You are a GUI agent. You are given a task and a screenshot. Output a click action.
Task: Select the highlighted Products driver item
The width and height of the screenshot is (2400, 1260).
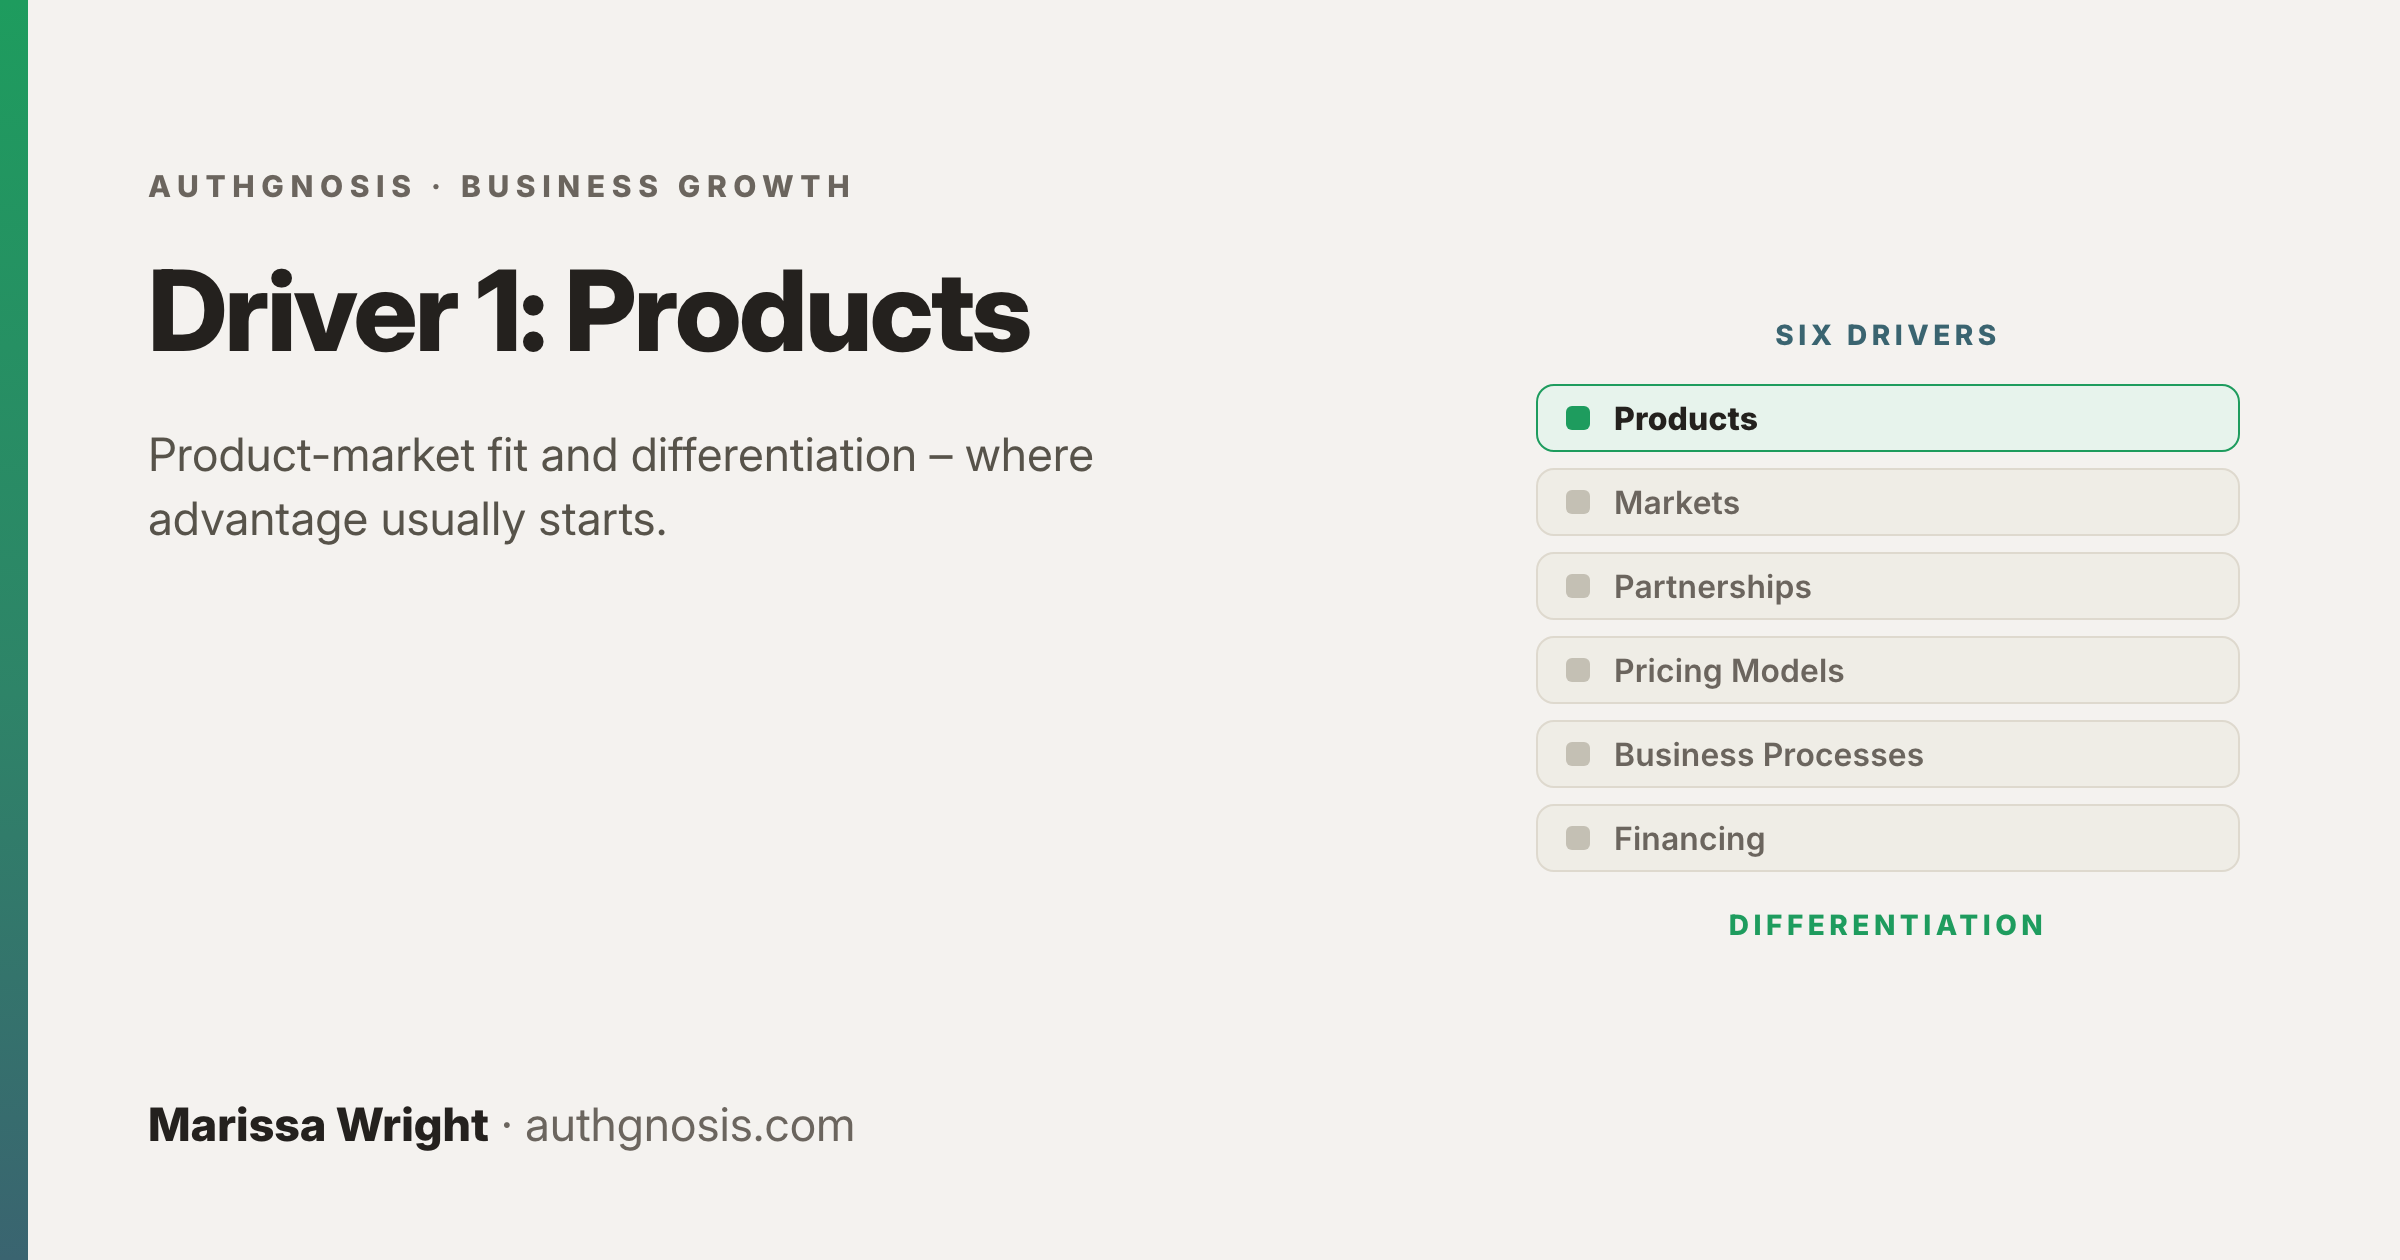tap(1888, 418)
